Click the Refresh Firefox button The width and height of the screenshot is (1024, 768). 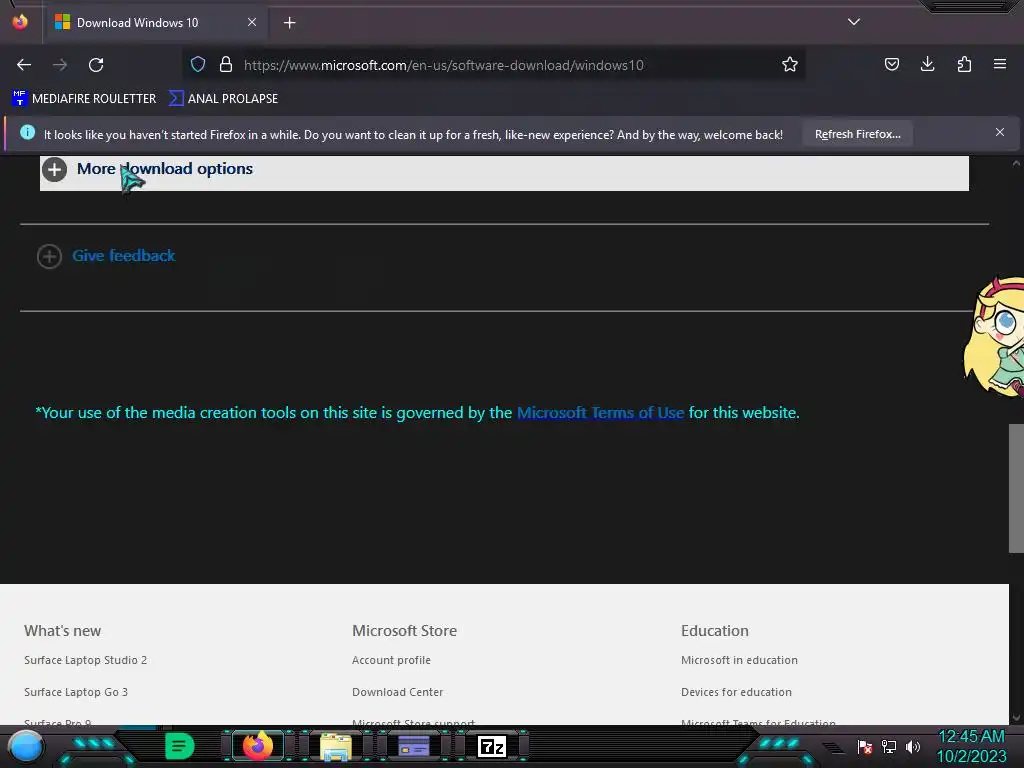pos(857,134)
